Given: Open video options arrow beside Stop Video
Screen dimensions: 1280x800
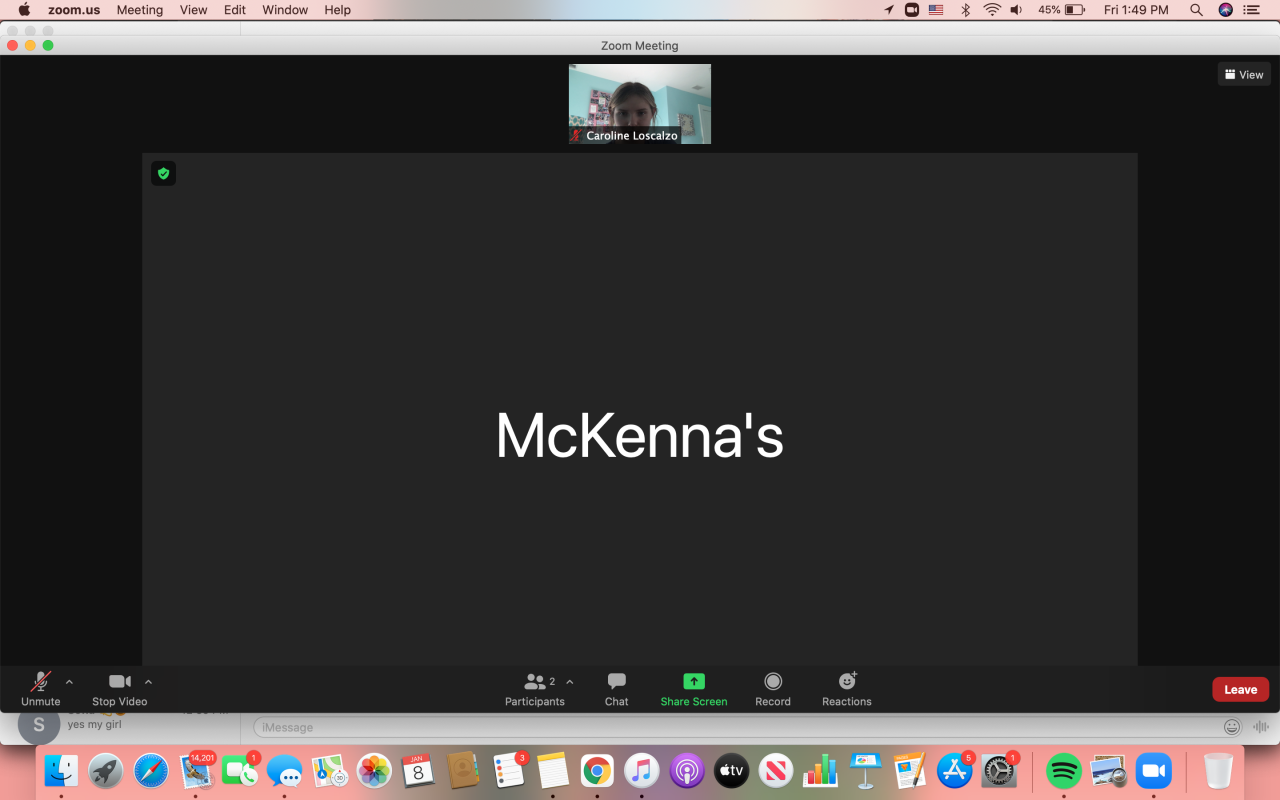Looking at the screenshot, I should click(148, 682).
